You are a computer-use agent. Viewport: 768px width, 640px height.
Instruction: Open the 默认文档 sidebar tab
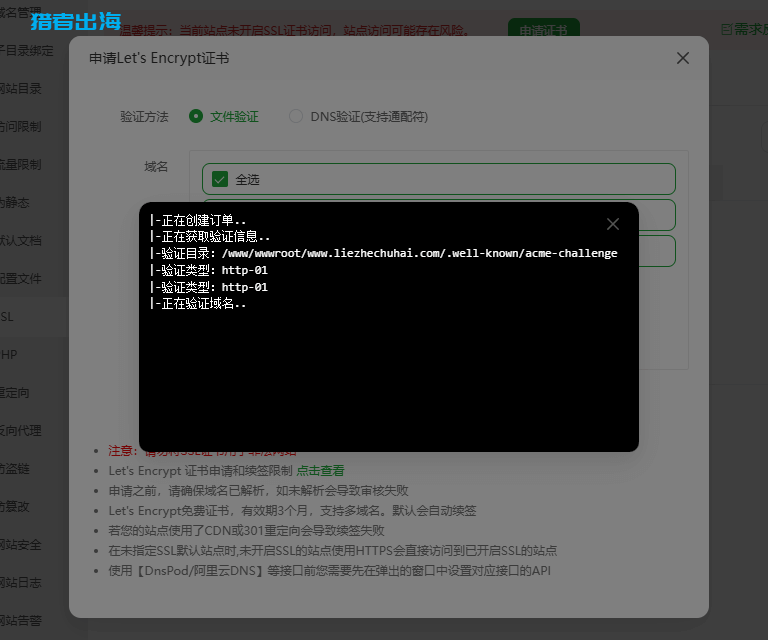pos(21,240)
